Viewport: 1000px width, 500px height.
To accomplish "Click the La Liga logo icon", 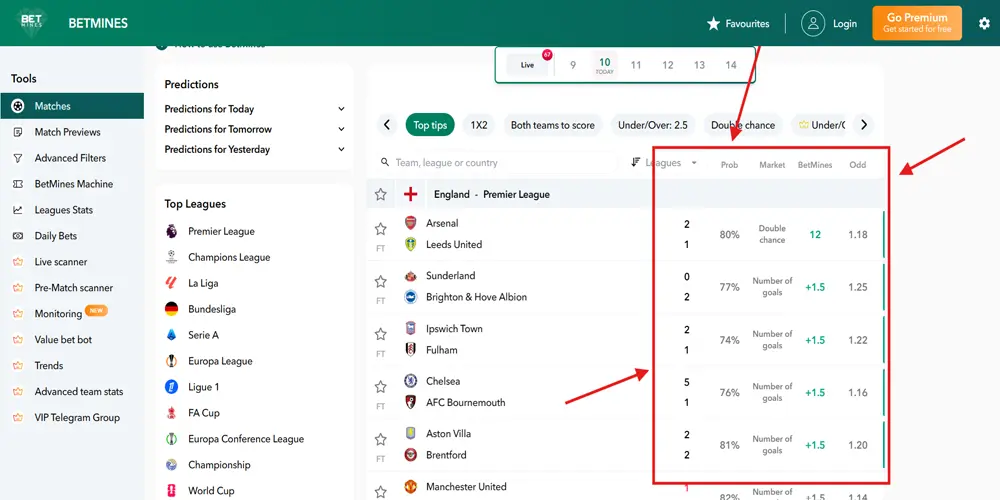I will pyautogui.click(x=172, y=283).
